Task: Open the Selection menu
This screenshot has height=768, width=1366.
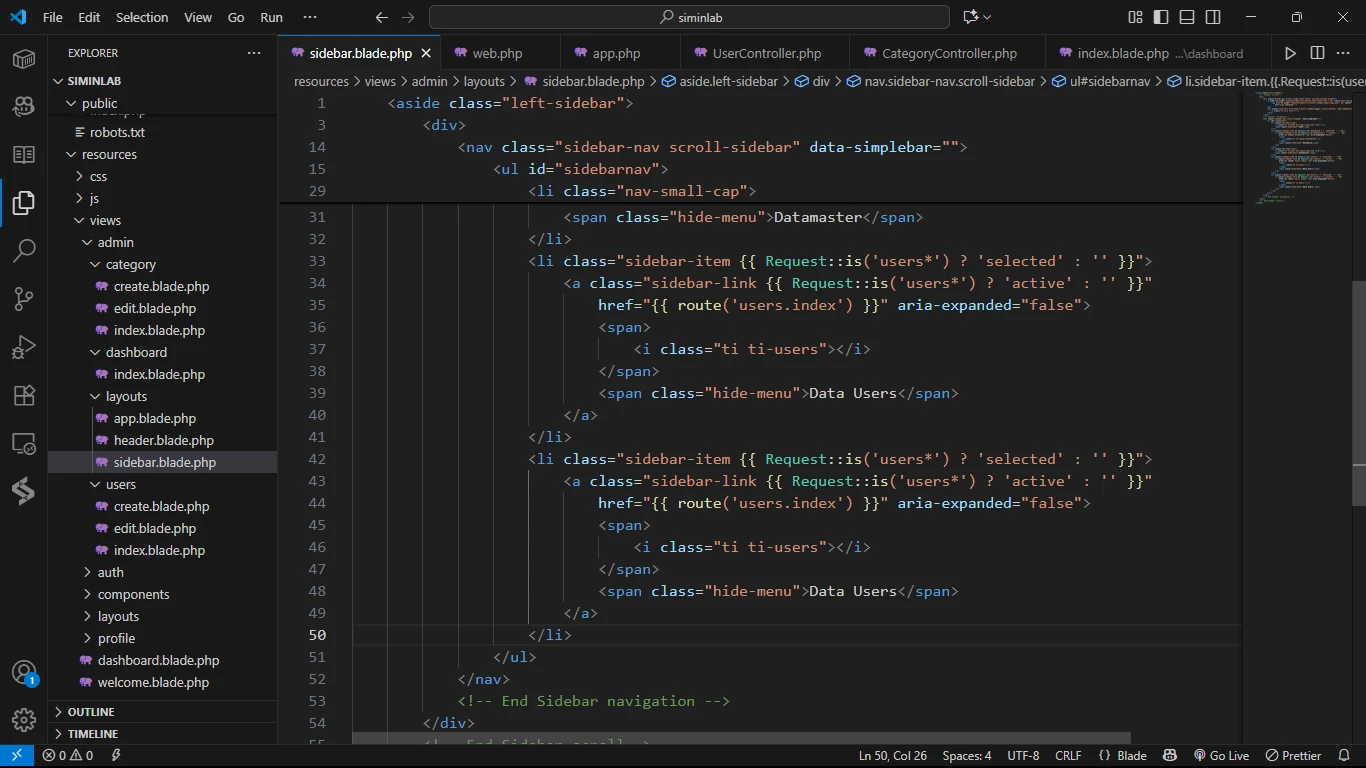Action: [x=142, y=17]
